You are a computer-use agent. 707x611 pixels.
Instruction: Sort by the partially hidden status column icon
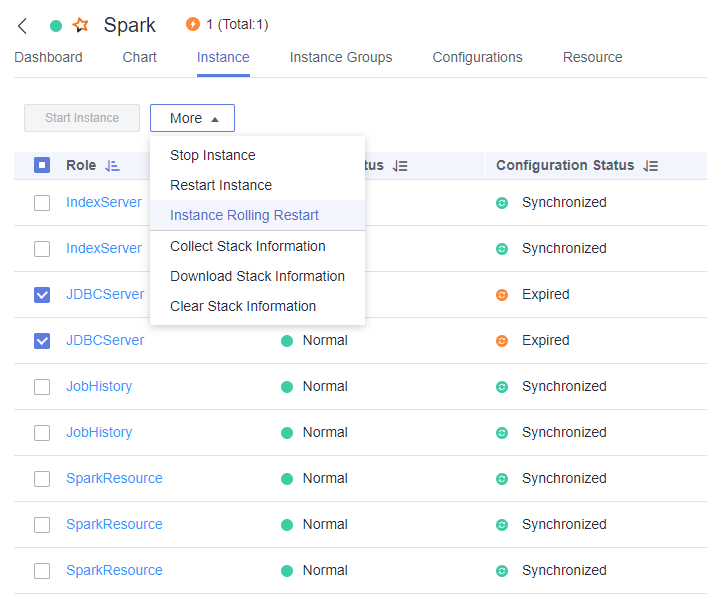tap(400, 166)
